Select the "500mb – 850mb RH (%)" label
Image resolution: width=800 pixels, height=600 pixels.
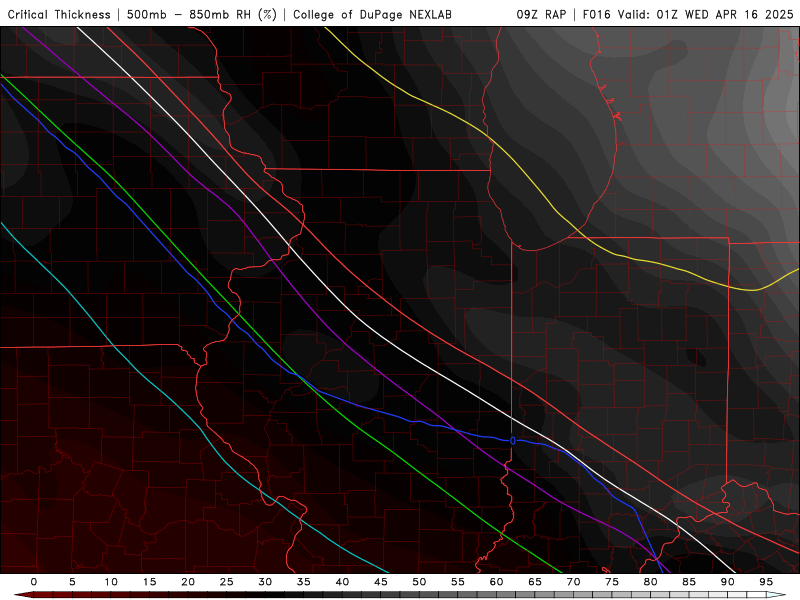(202, 14)
